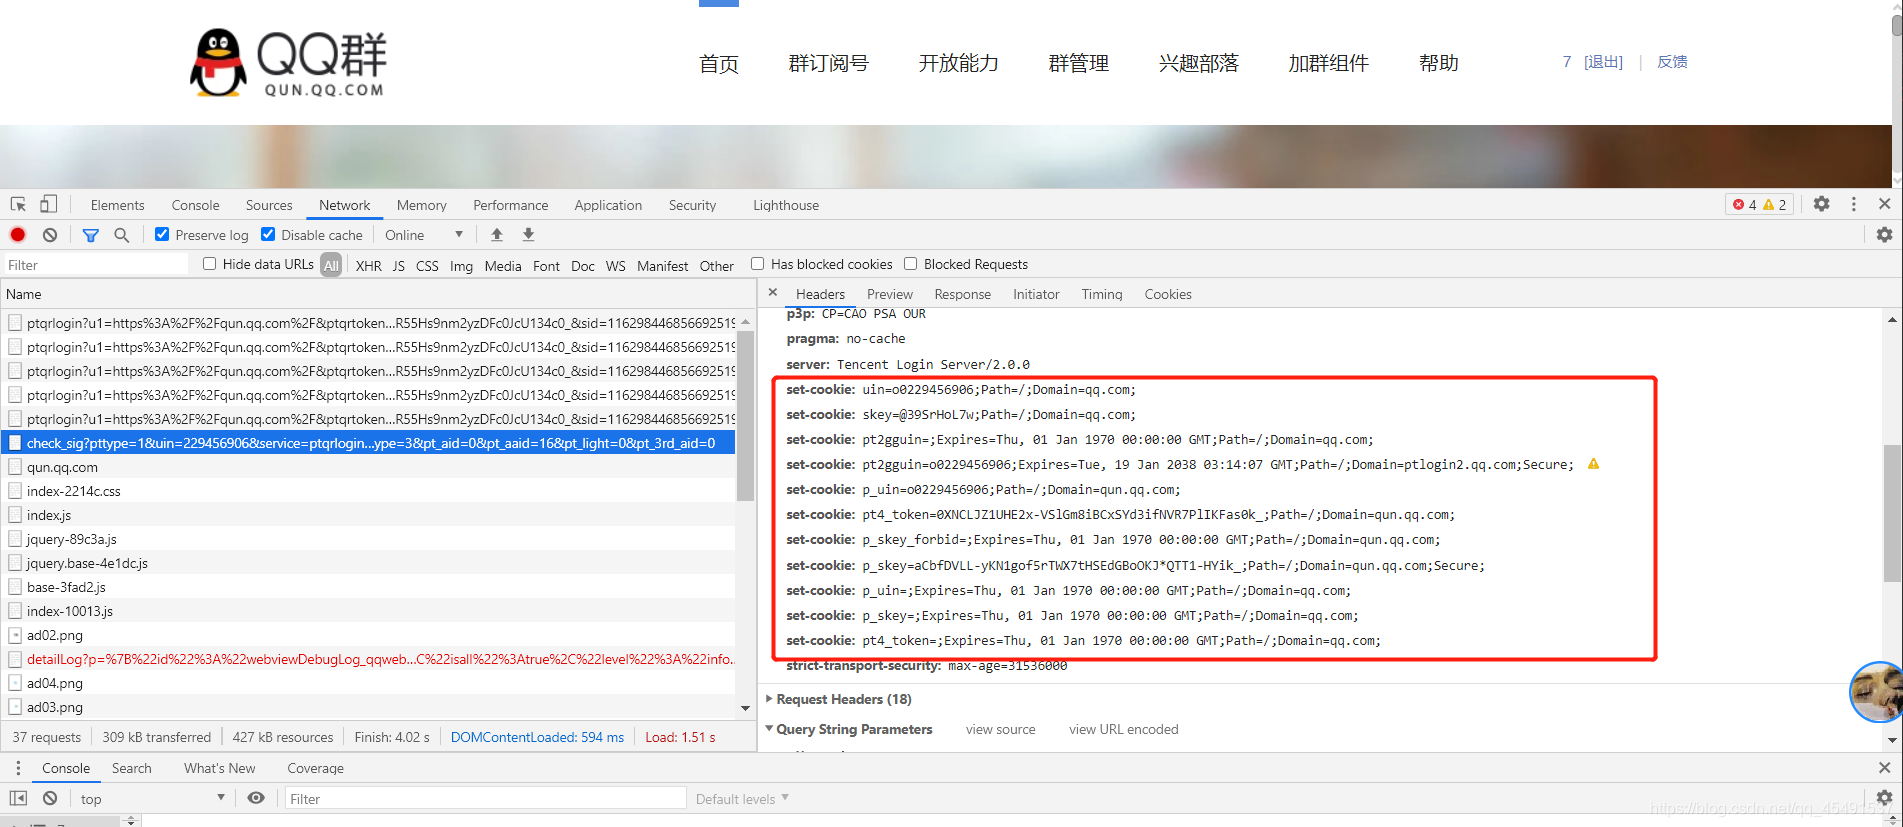Open network search magnifier icon
The image size is (1903, 827).
click(x=122, y=235)
